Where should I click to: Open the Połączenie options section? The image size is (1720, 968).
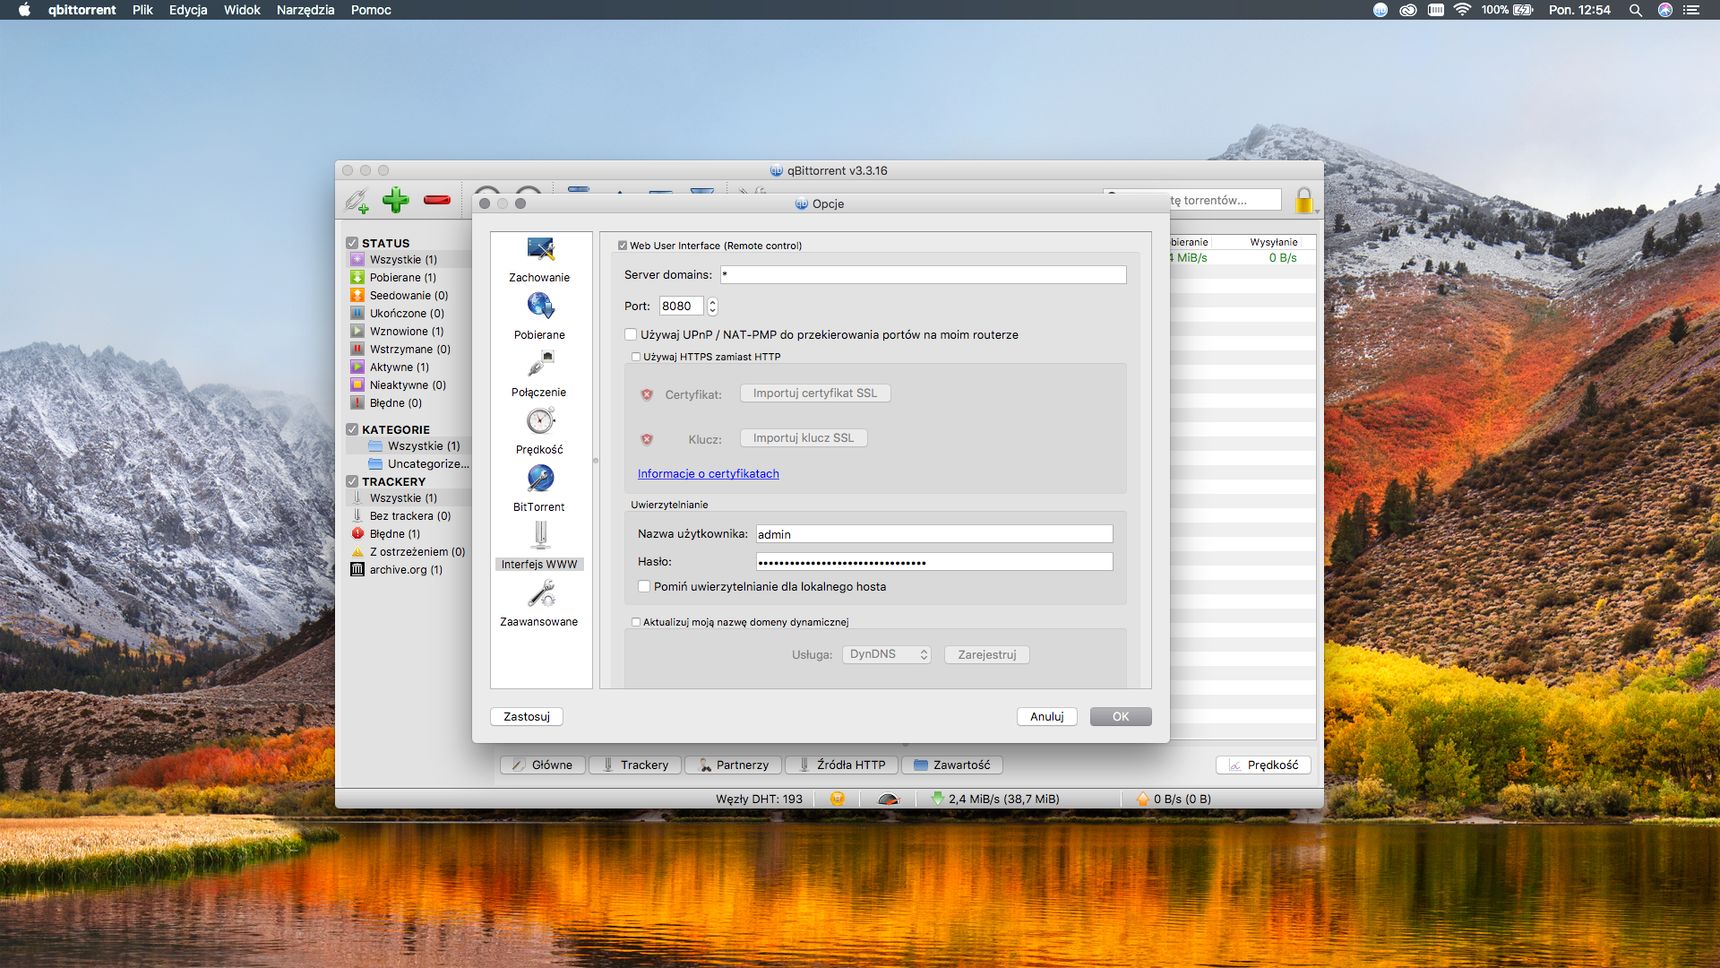(540, 374)
